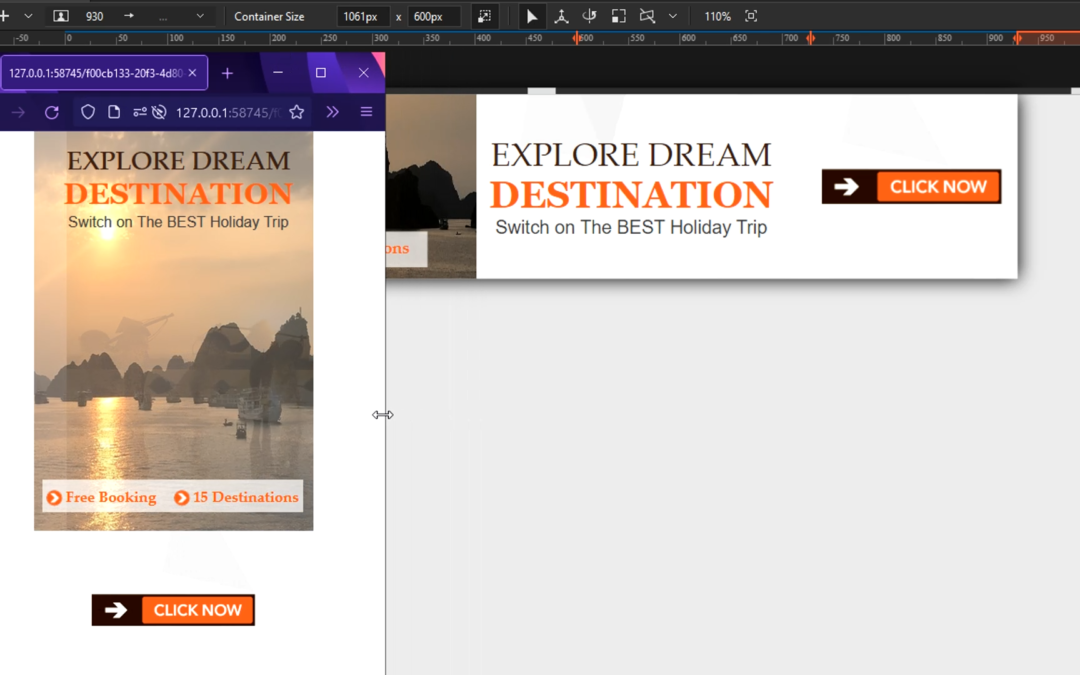Viewport: 1080px width, 675px height.
Task: Click the rotate tool icon in the toolbar
Action: (x=589, y=15)
